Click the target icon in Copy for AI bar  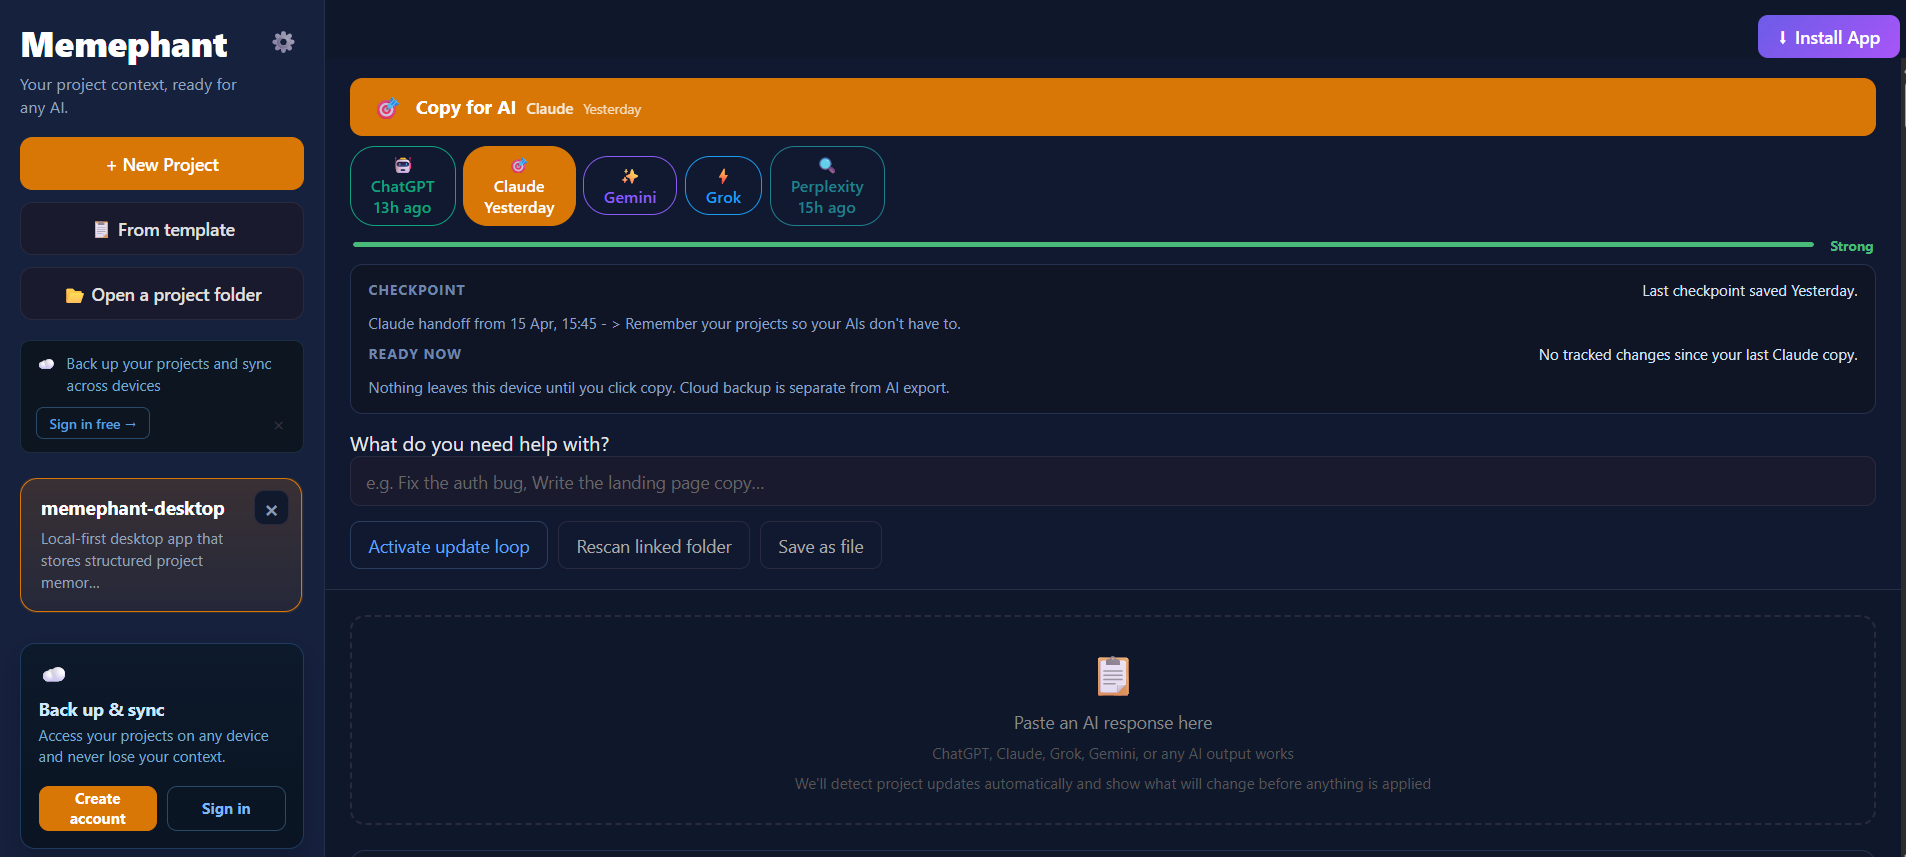(x=387, y=108)
